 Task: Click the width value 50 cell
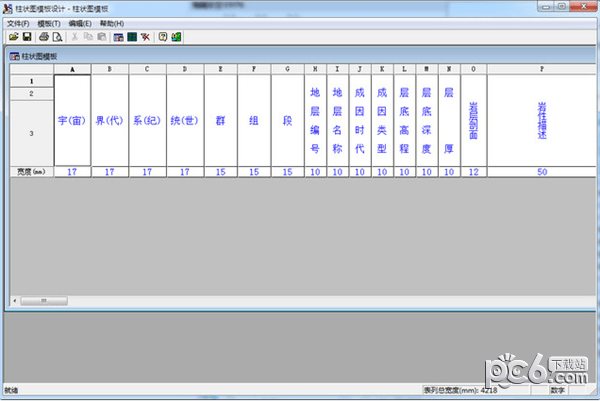click(x=542, y=171)
